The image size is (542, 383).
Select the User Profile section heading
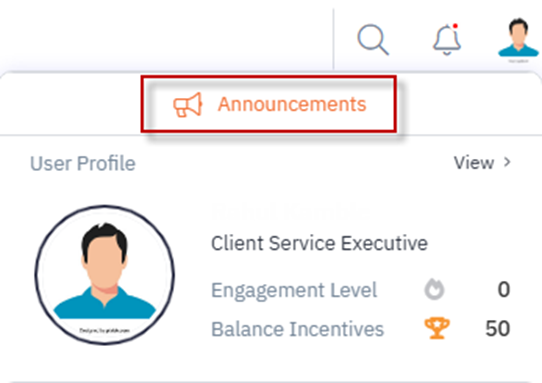point(83,164)
